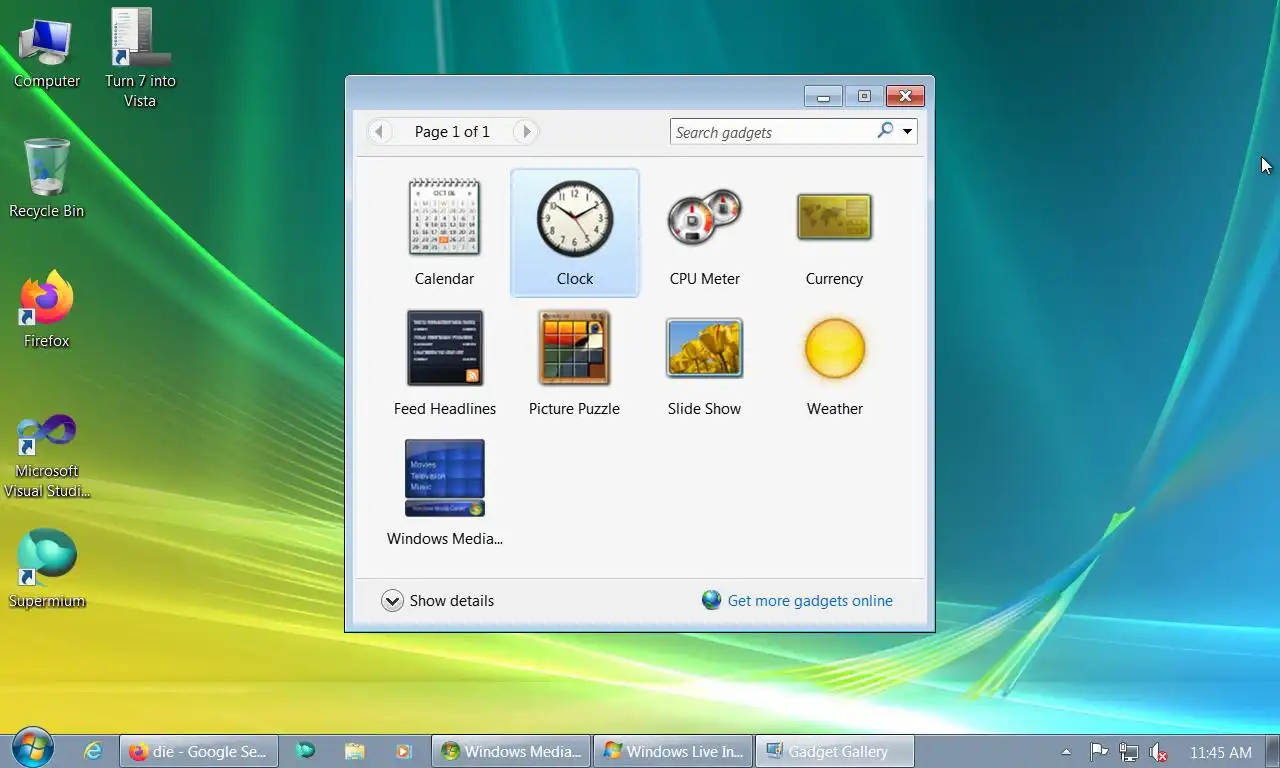Select the Clock gadget icon

click(x=575, y=218)
